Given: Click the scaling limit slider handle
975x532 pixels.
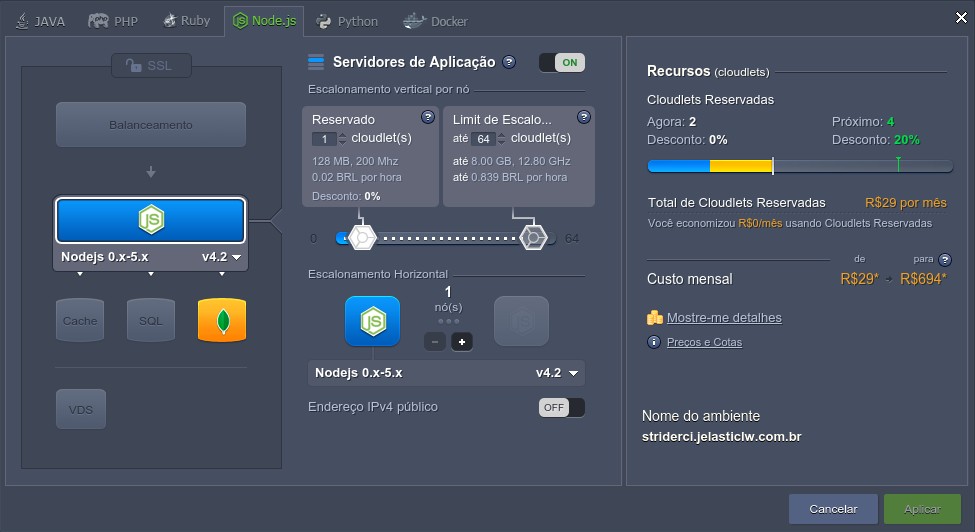Looking at the screenshot, I should 533,237.
